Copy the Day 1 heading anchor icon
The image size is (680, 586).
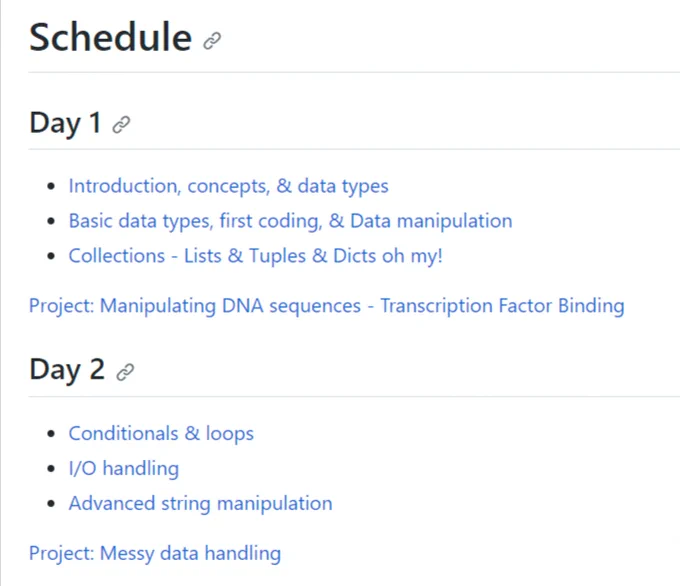121,124
